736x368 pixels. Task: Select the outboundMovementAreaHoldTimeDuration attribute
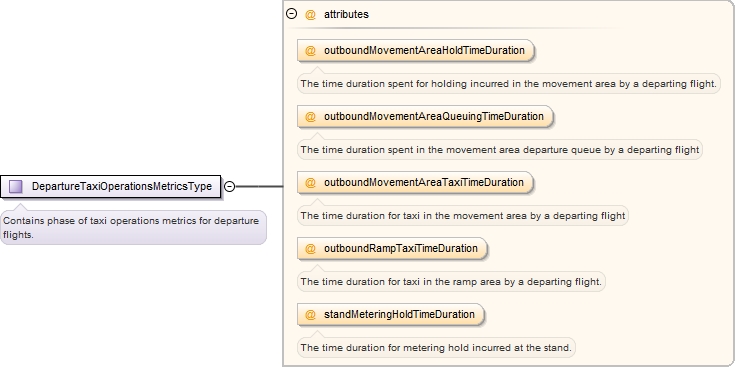416,51
